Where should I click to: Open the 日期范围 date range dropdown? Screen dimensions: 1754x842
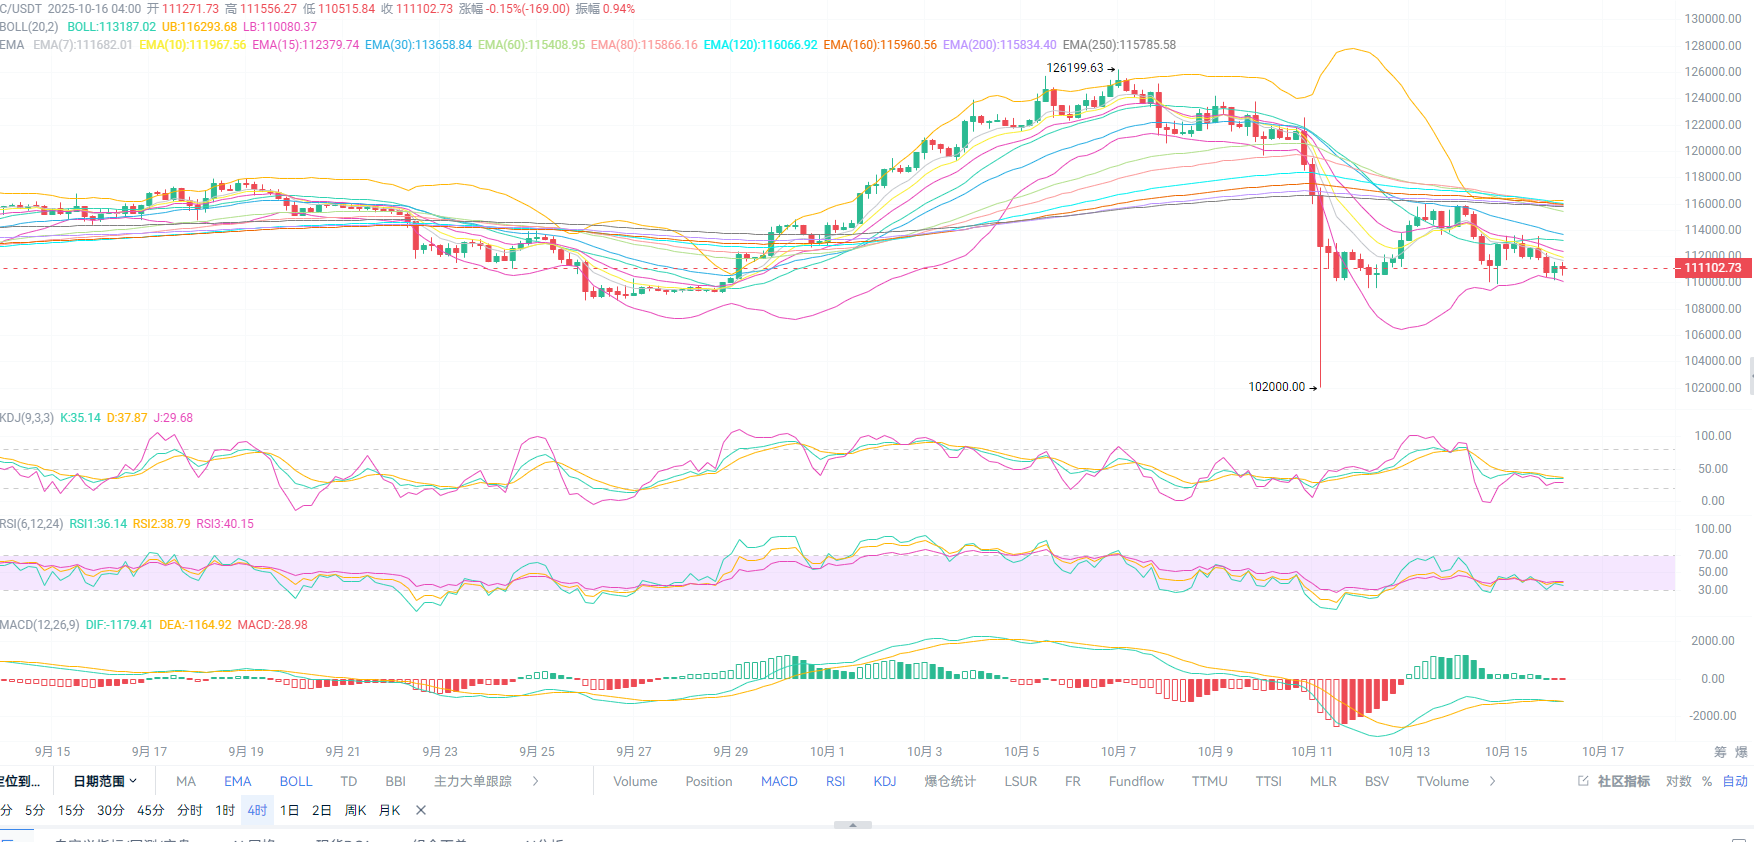coord(105,781)
